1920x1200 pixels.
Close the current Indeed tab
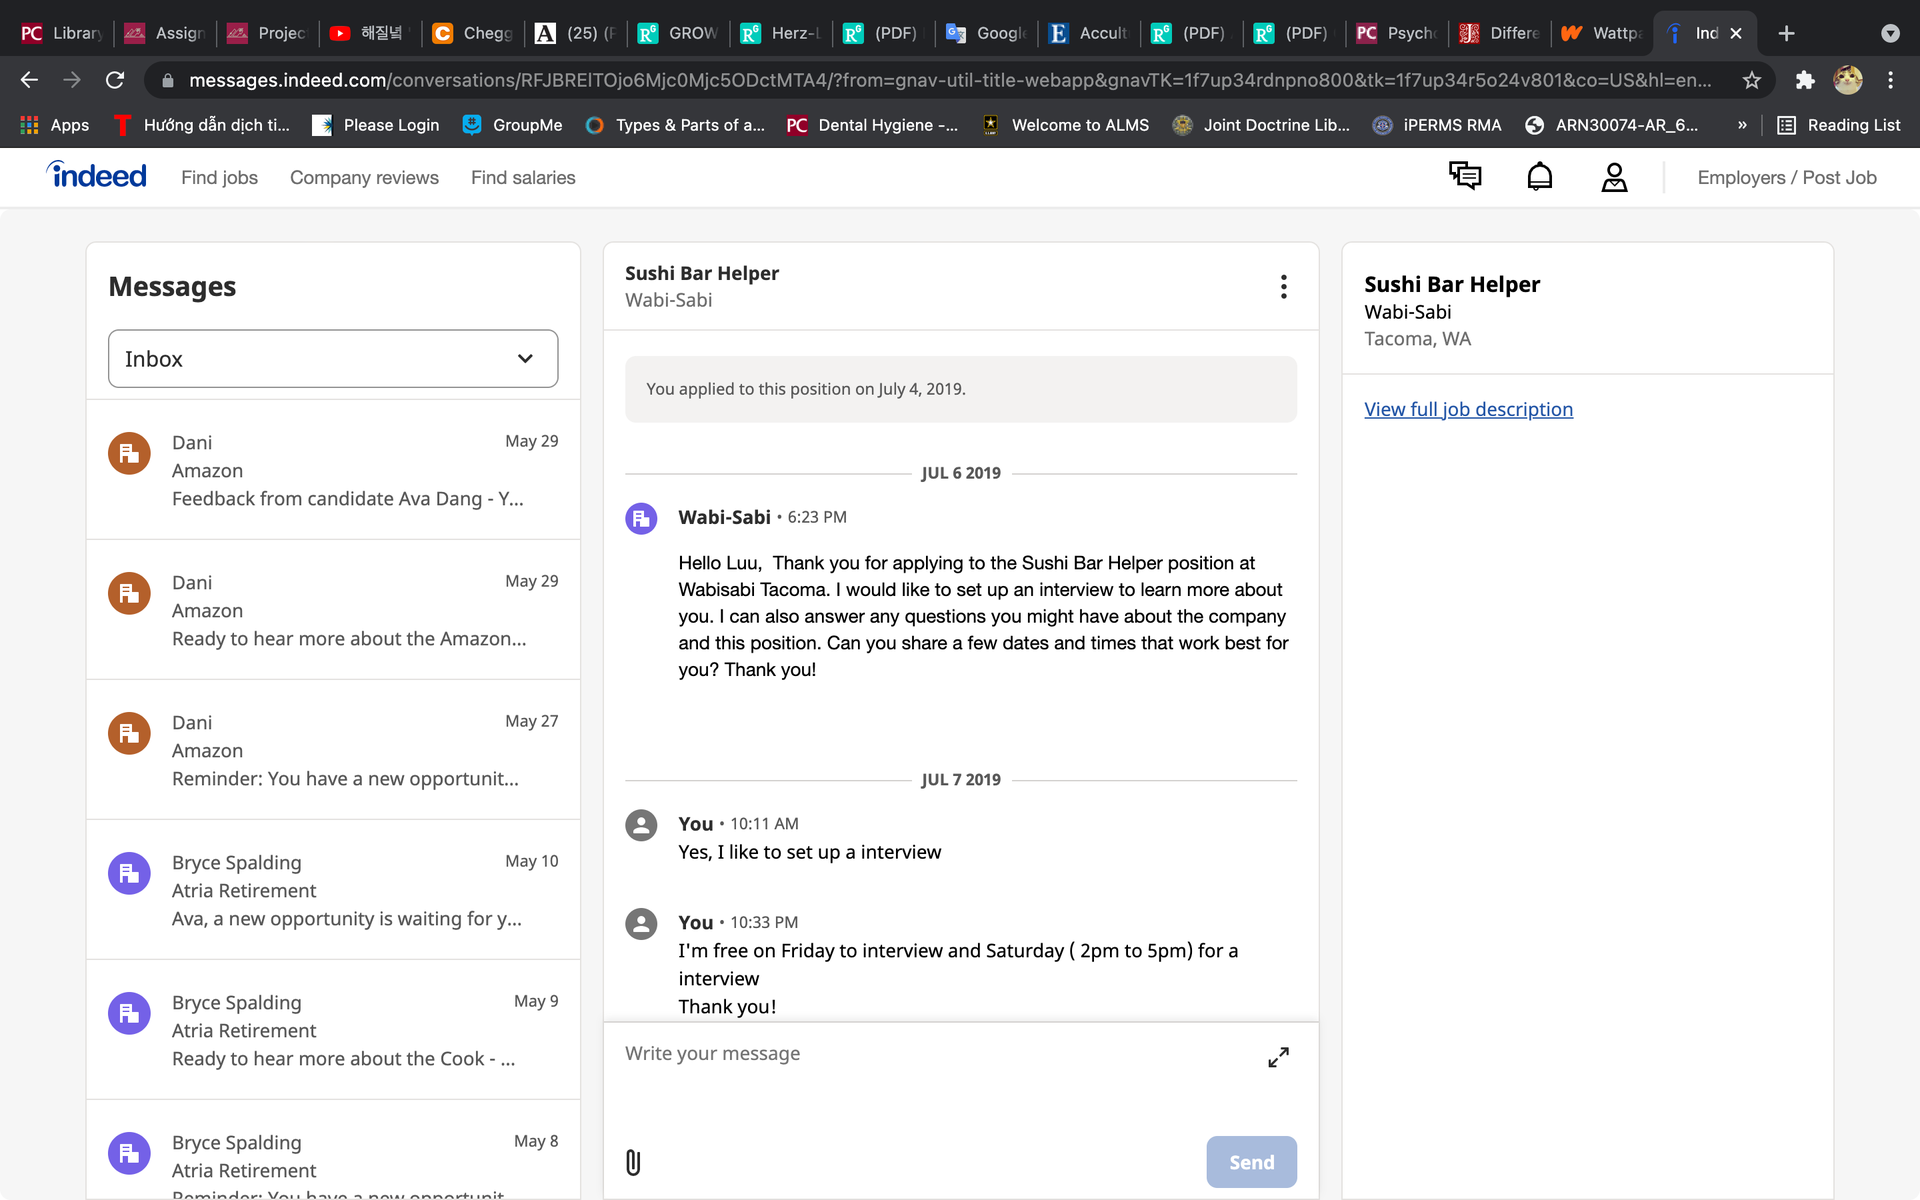1736,33
